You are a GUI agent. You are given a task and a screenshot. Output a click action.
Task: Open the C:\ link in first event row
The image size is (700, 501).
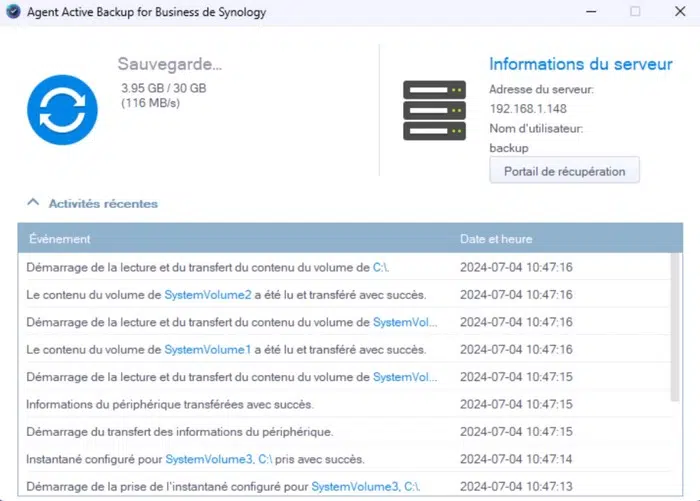point(381,267)
